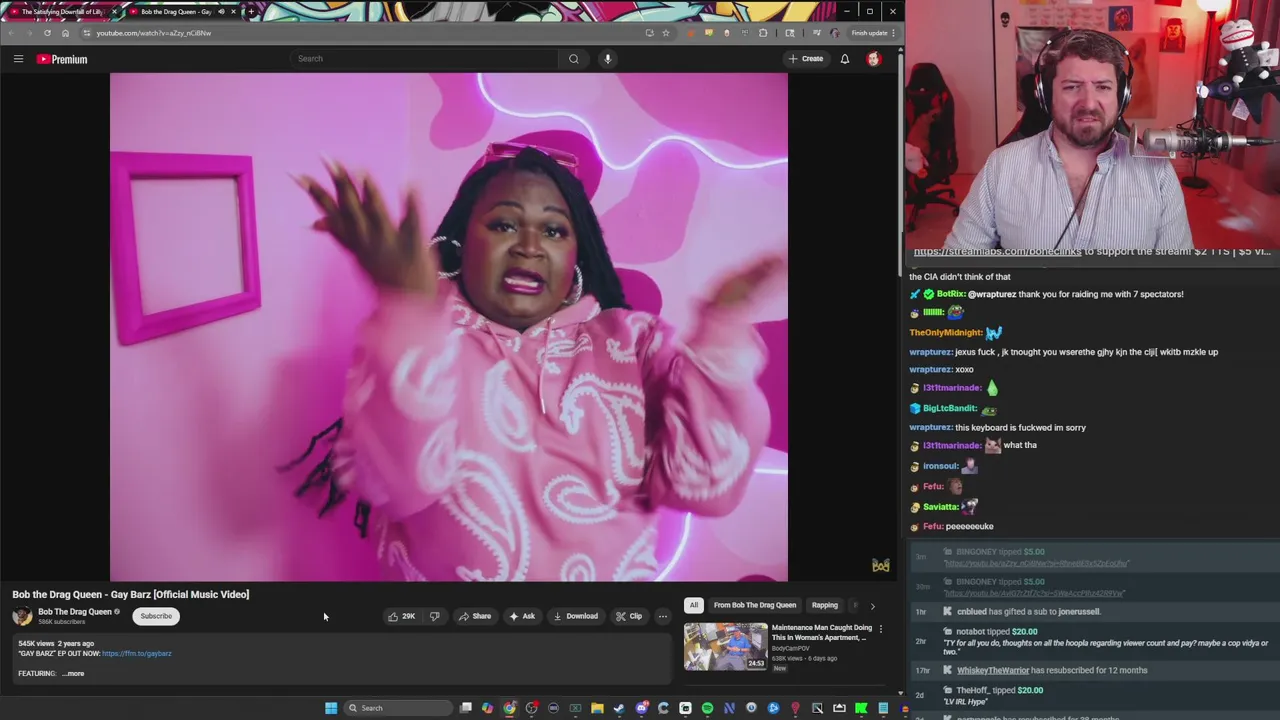Dislike the Gay Barz video
The image size is (1280, 720).
[x=434, y=616]
